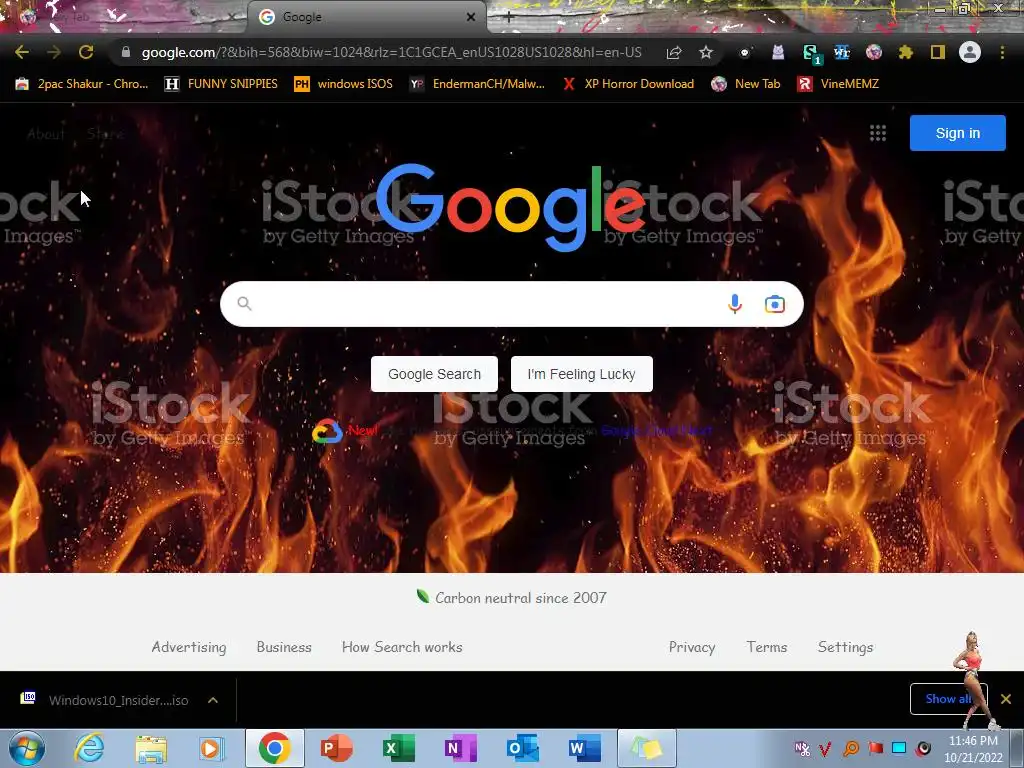Go back using the browser back arrow
Viewport: 1024px width, 768px height.
click(x=22, y=52)
